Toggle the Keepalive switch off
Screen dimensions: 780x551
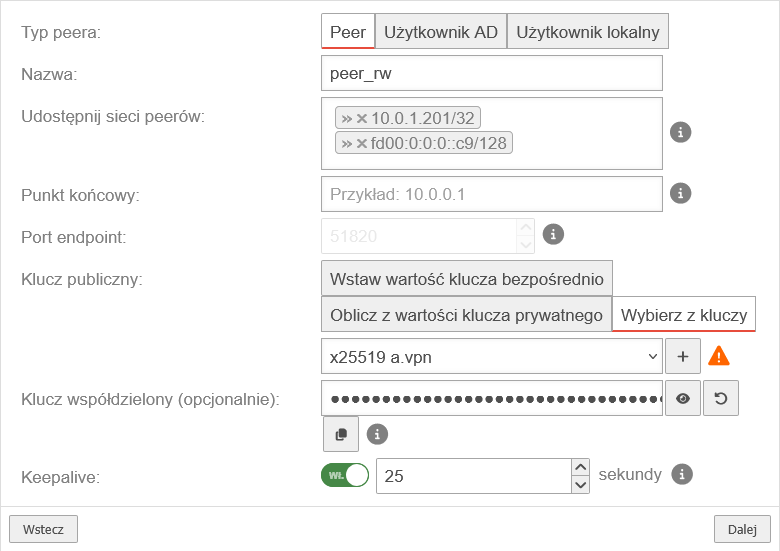345,475
